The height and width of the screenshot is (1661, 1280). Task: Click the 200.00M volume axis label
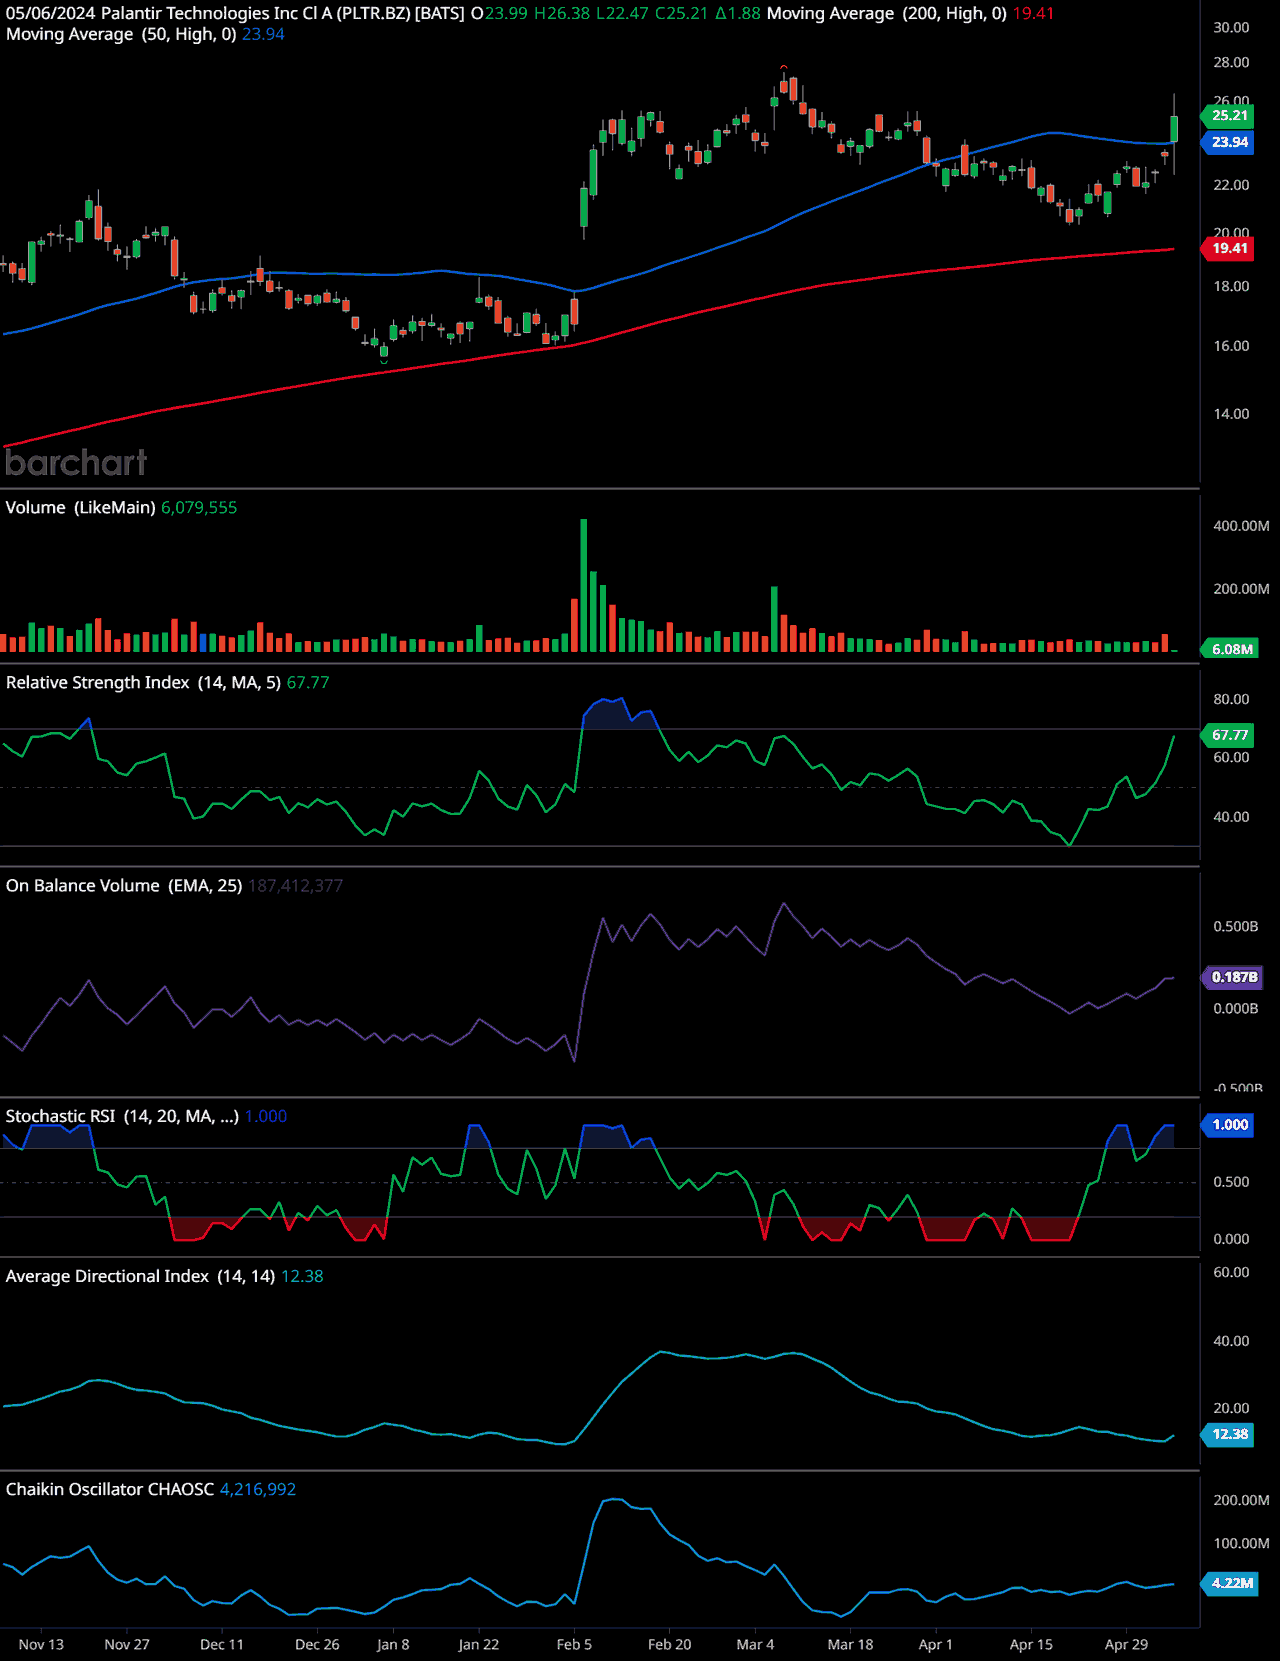click(1241, 589)
